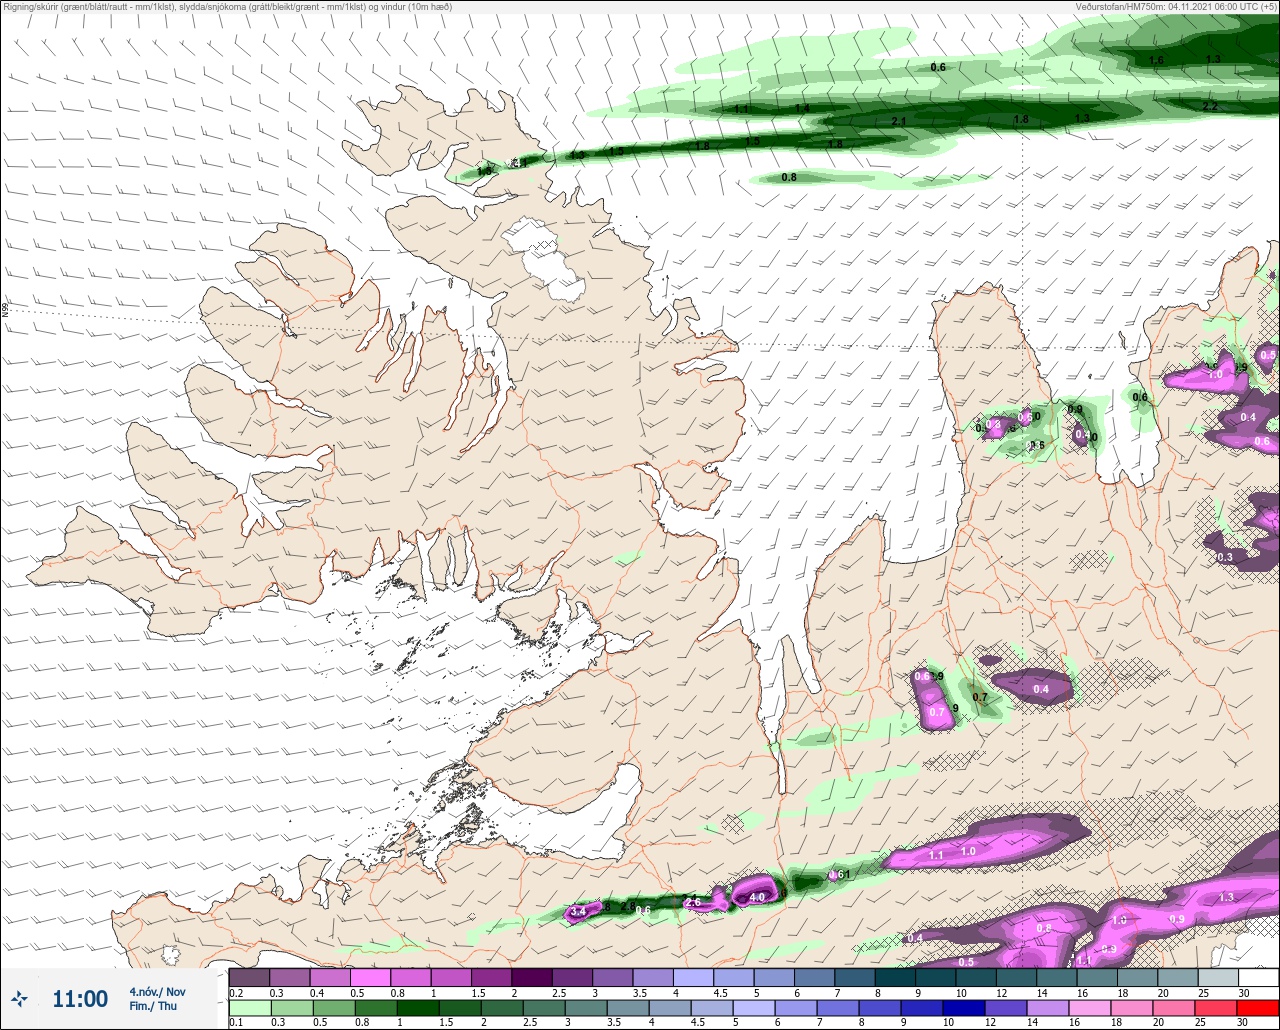Click the 0.61 precipitation value on the map
The width and height of the screenshot is (1280, 1030).
tap(839, 875)
